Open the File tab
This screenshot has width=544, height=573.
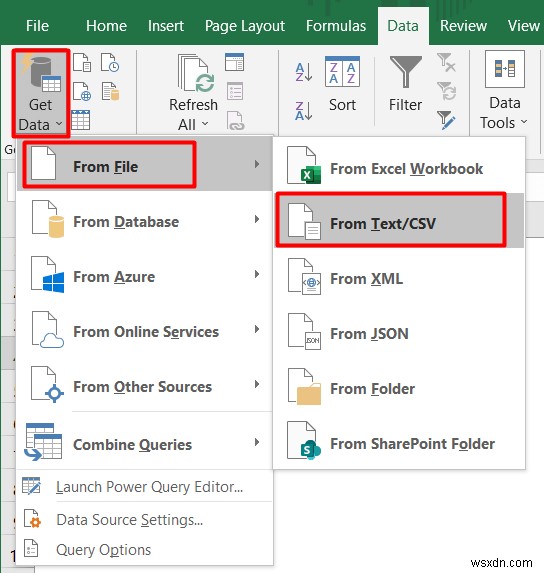tap(37, 26)
